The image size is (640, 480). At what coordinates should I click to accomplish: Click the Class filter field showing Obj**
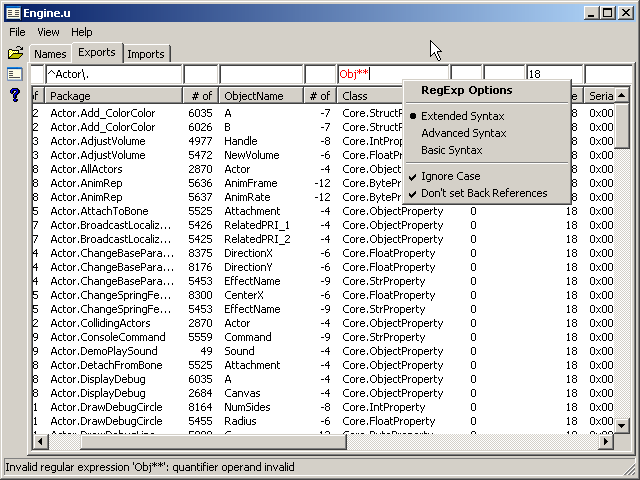click(x=370, y=74)
